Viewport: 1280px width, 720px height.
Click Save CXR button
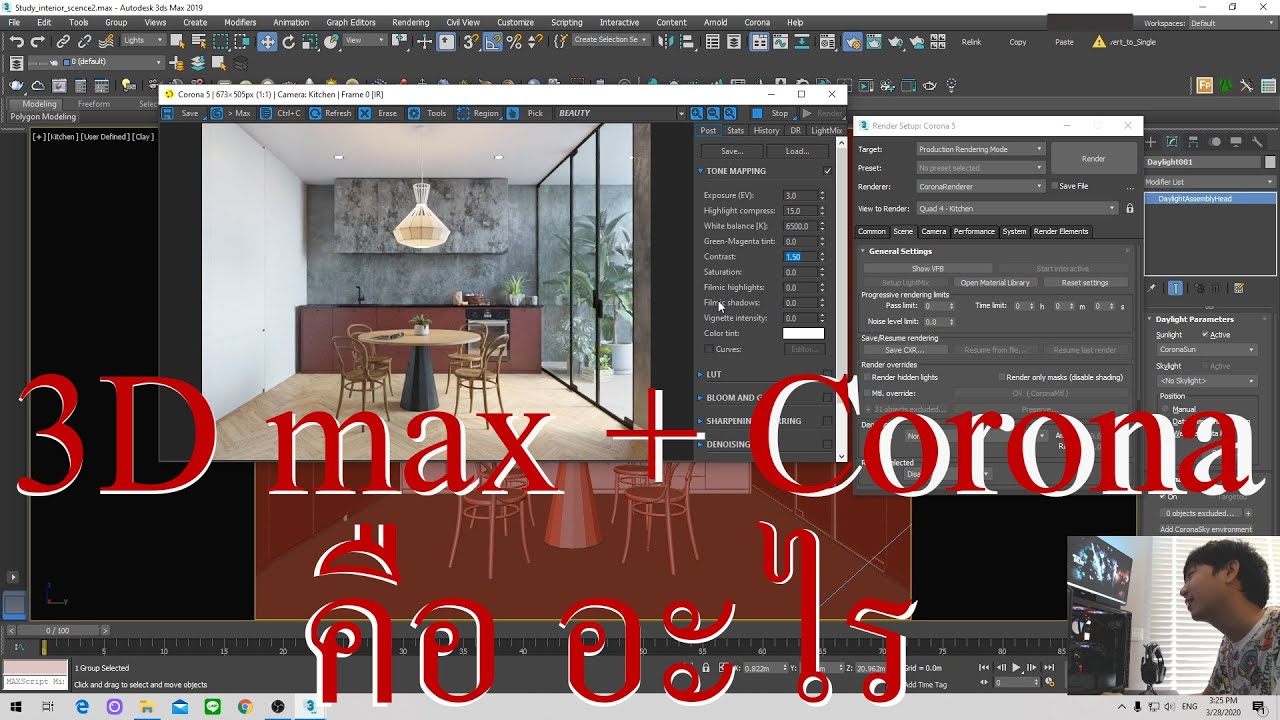tap(904, 350)
